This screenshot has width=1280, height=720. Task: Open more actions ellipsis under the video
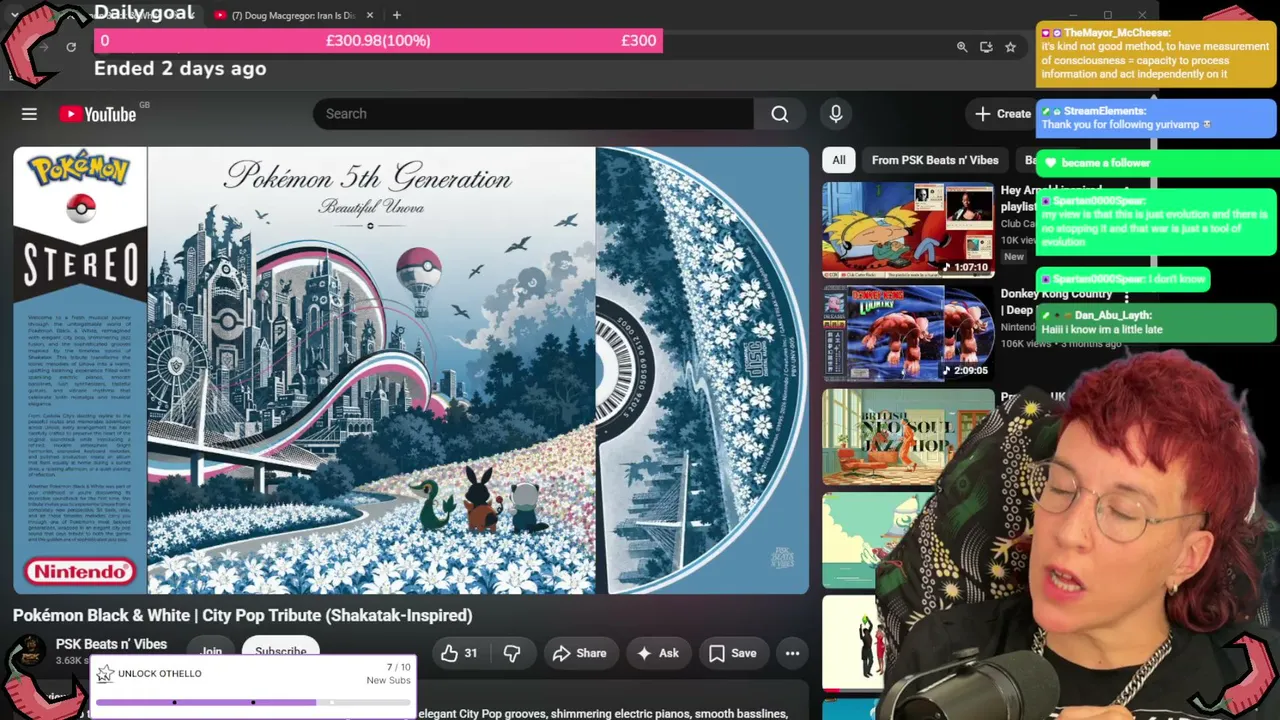[x=792, y=654]
